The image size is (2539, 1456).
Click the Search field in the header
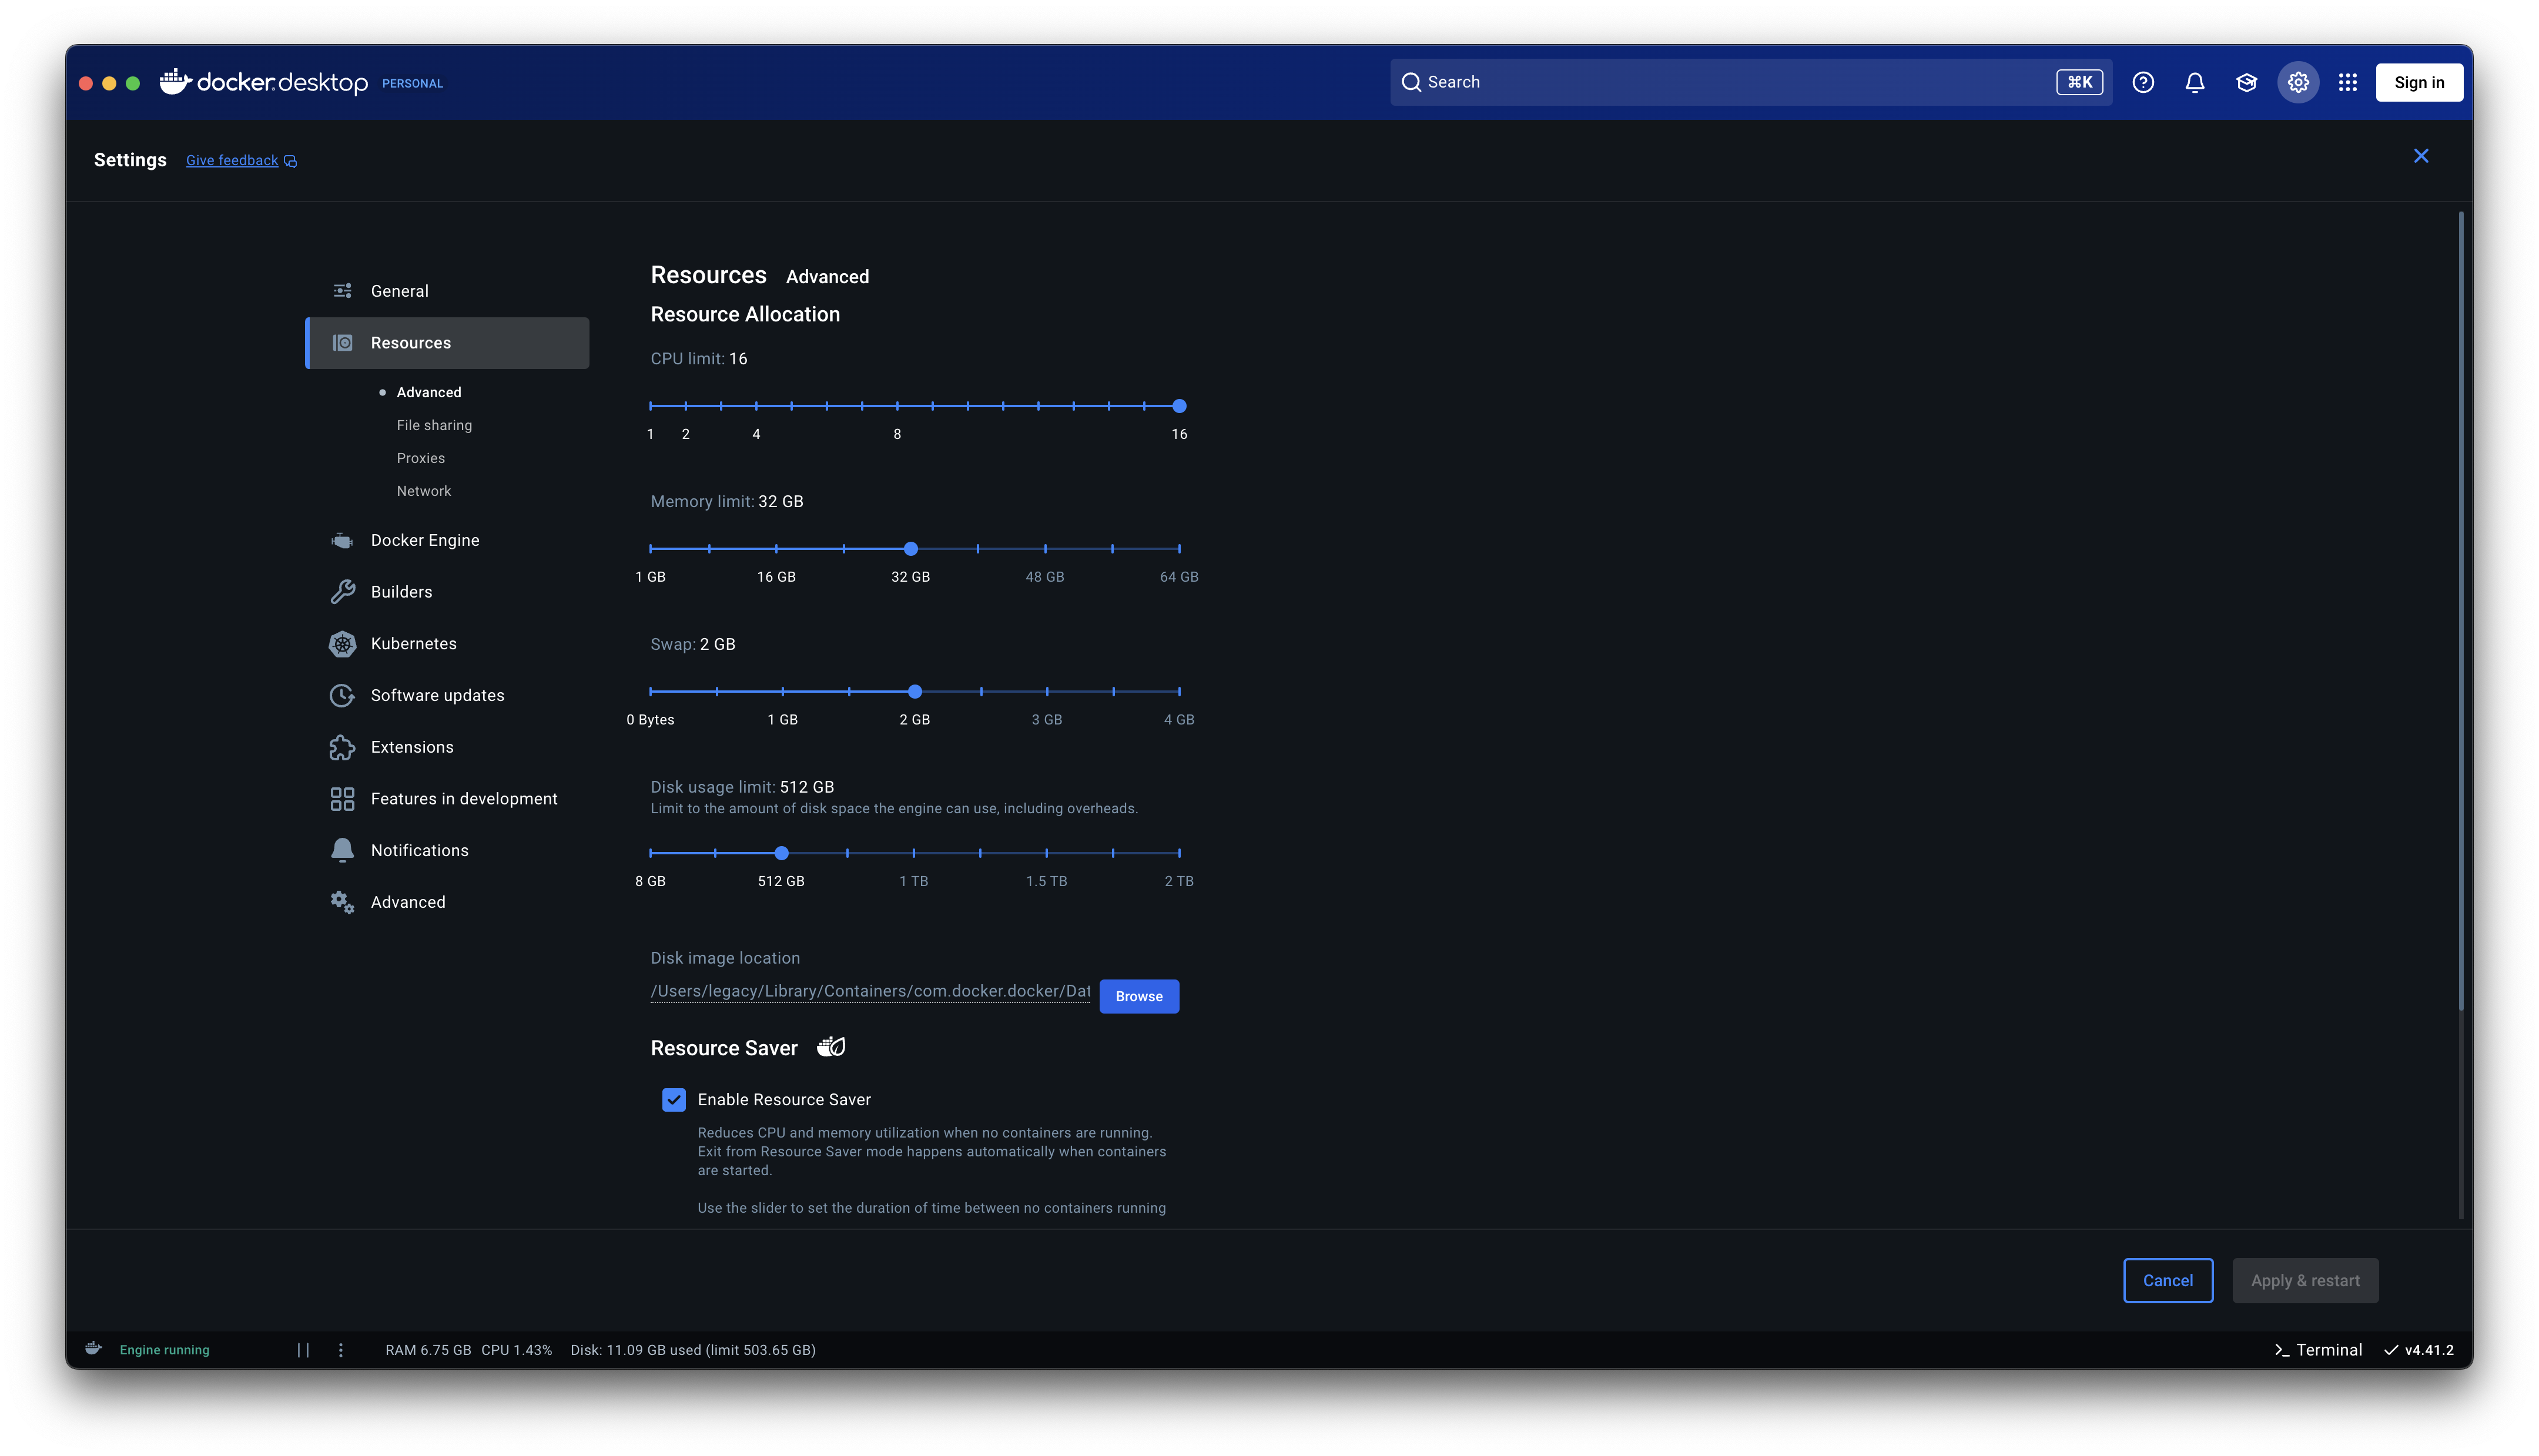[1730, 82]
